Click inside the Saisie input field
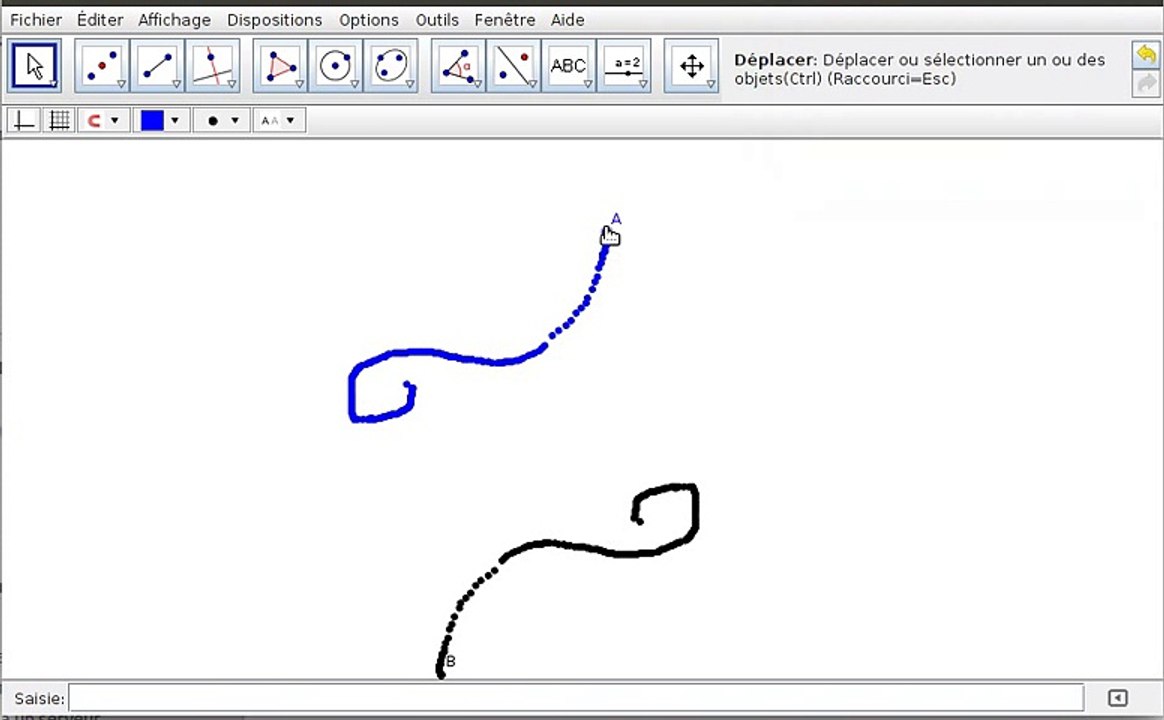 (x=576, y=698)
